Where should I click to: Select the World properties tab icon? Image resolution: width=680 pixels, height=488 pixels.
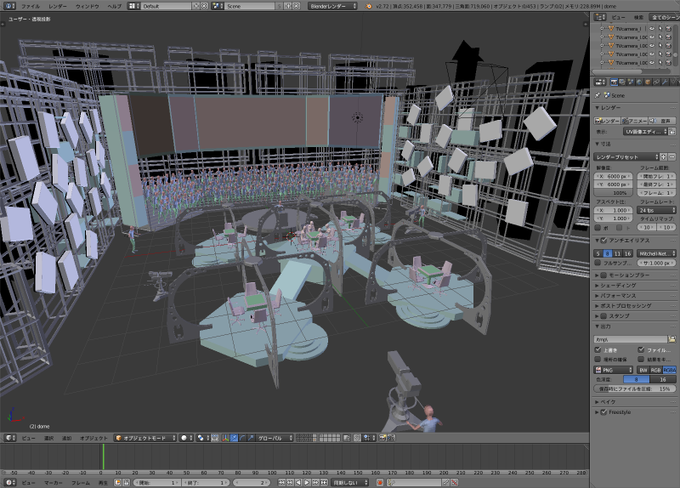tap(639, 82)
